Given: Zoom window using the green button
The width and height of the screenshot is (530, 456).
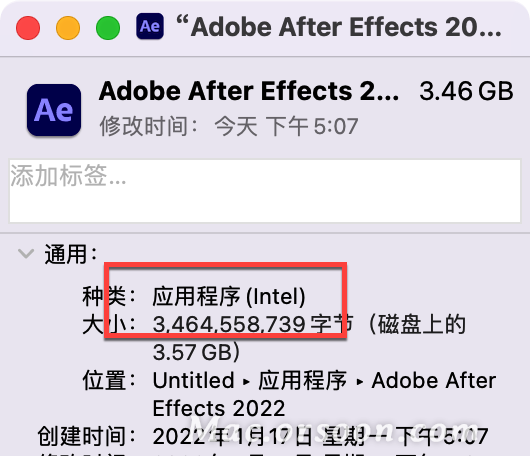Looking at the screenshot, I should pos(108,28).
